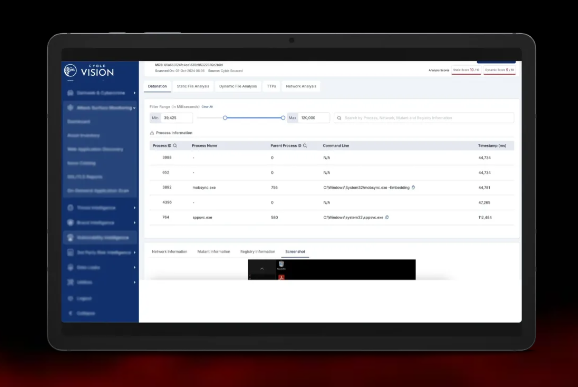Expand the Utilities menu arrow

tap(135, 282)
